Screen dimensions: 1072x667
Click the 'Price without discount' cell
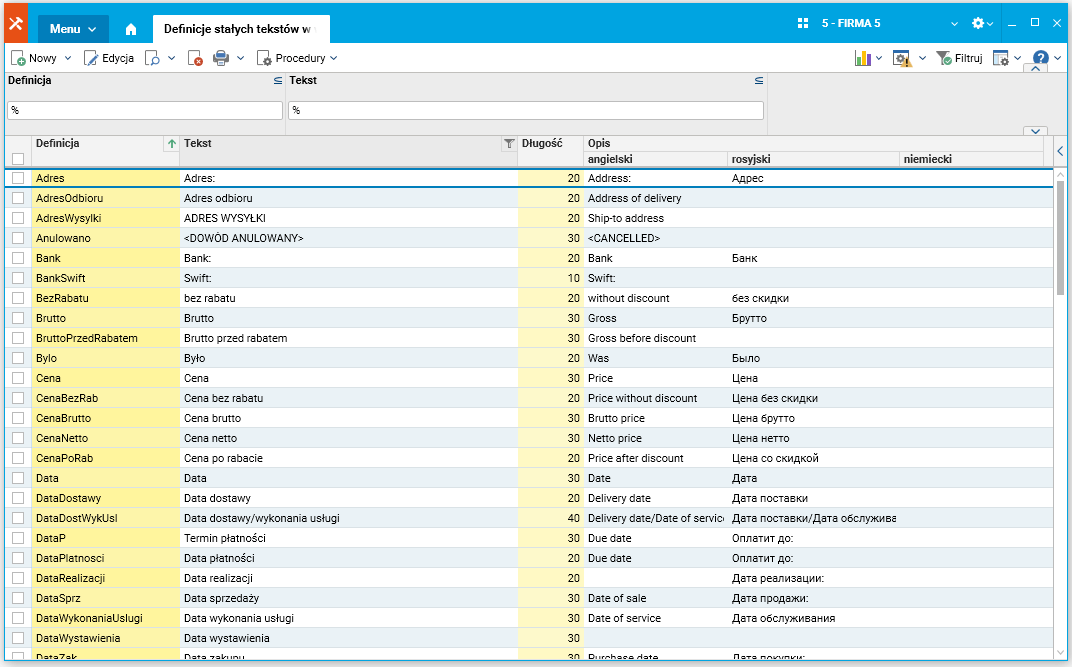(x=656, y=398)
